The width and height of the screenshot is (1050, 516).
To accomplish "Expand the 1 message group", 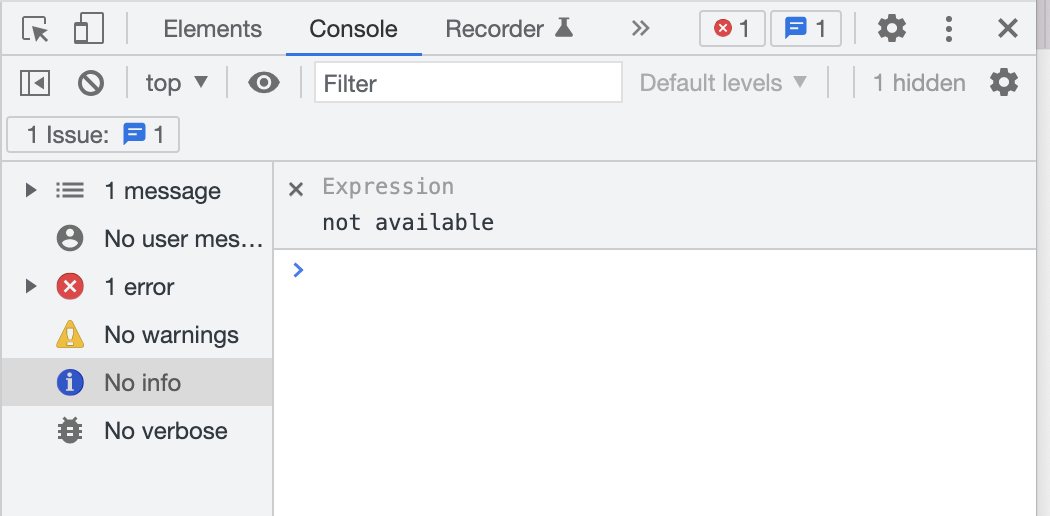I will [x=31, y=190].
